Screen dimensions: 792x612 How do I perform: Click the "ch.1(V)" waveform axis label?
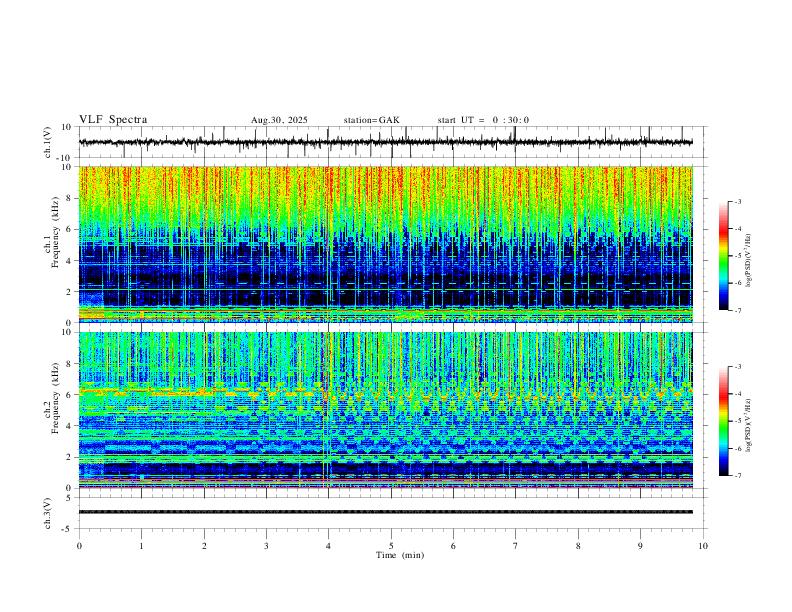click(48, 142)
